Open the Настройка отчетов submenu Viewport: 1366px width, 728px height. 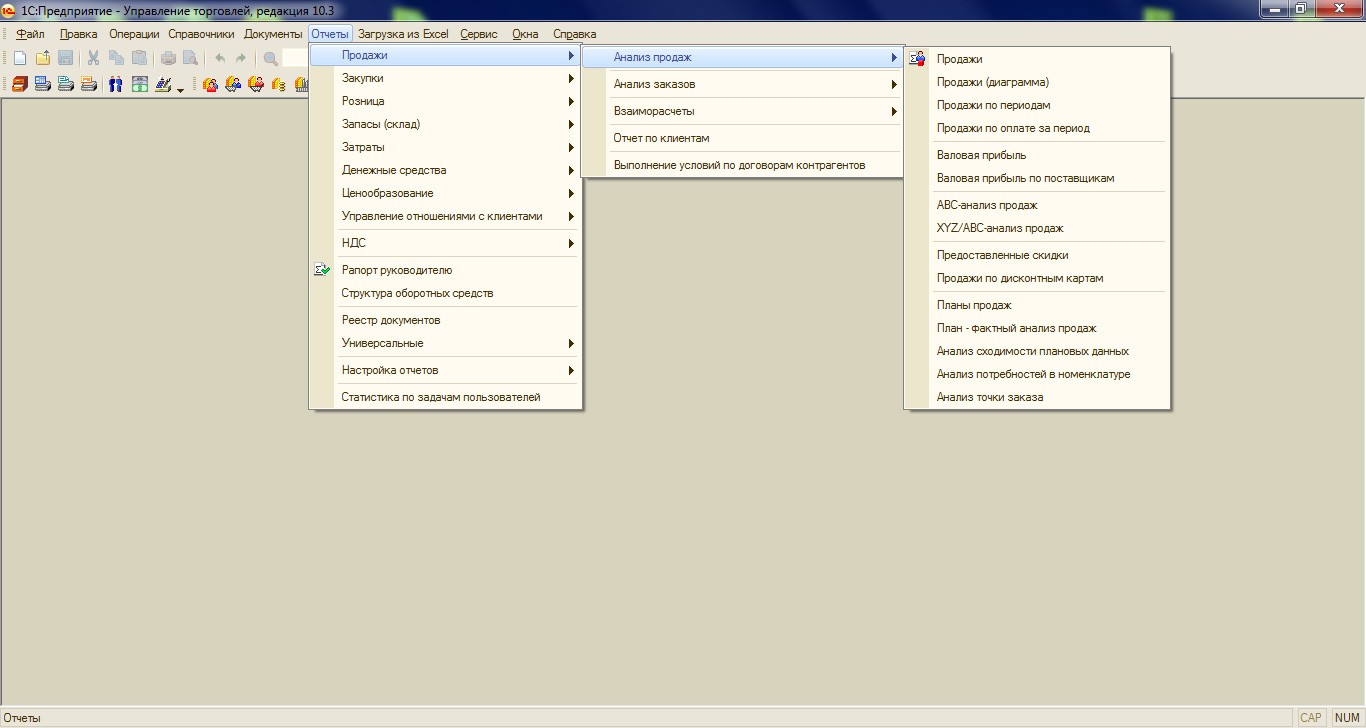click(x=445, y=370)
